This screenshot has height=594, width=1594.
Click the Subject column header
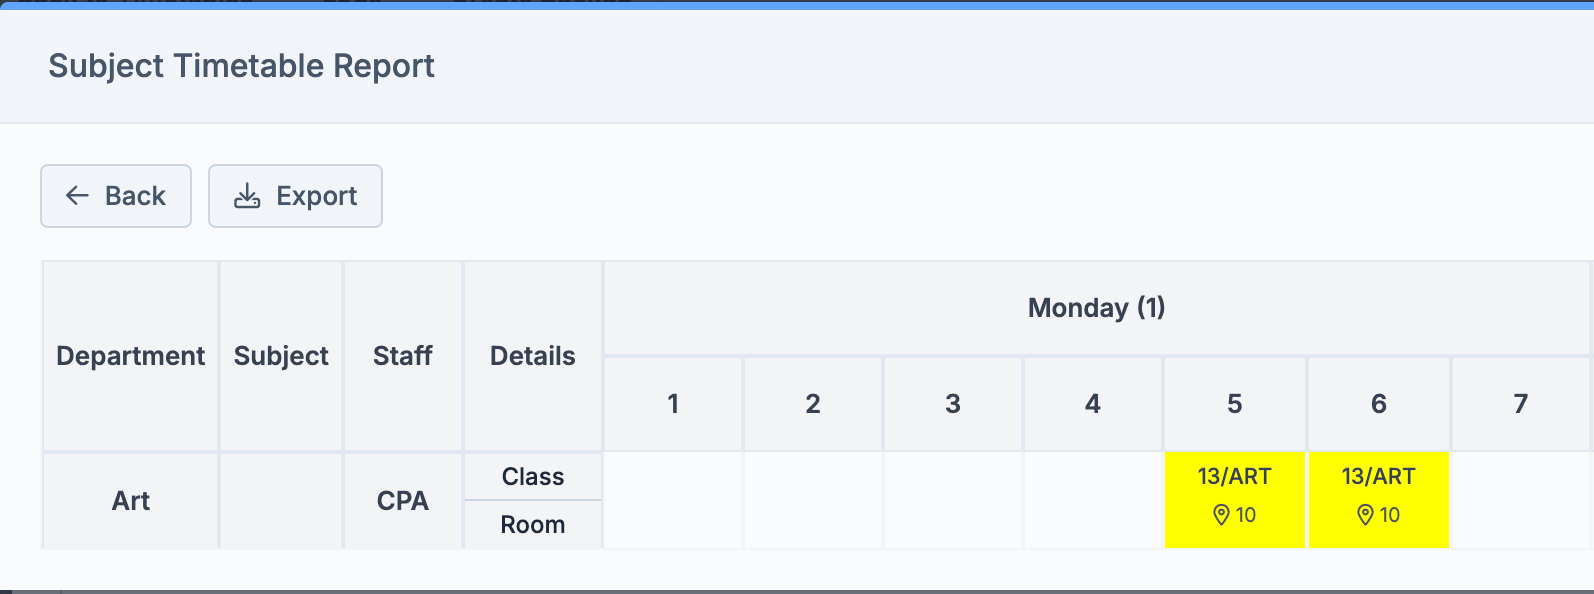(x=281, y=356)
